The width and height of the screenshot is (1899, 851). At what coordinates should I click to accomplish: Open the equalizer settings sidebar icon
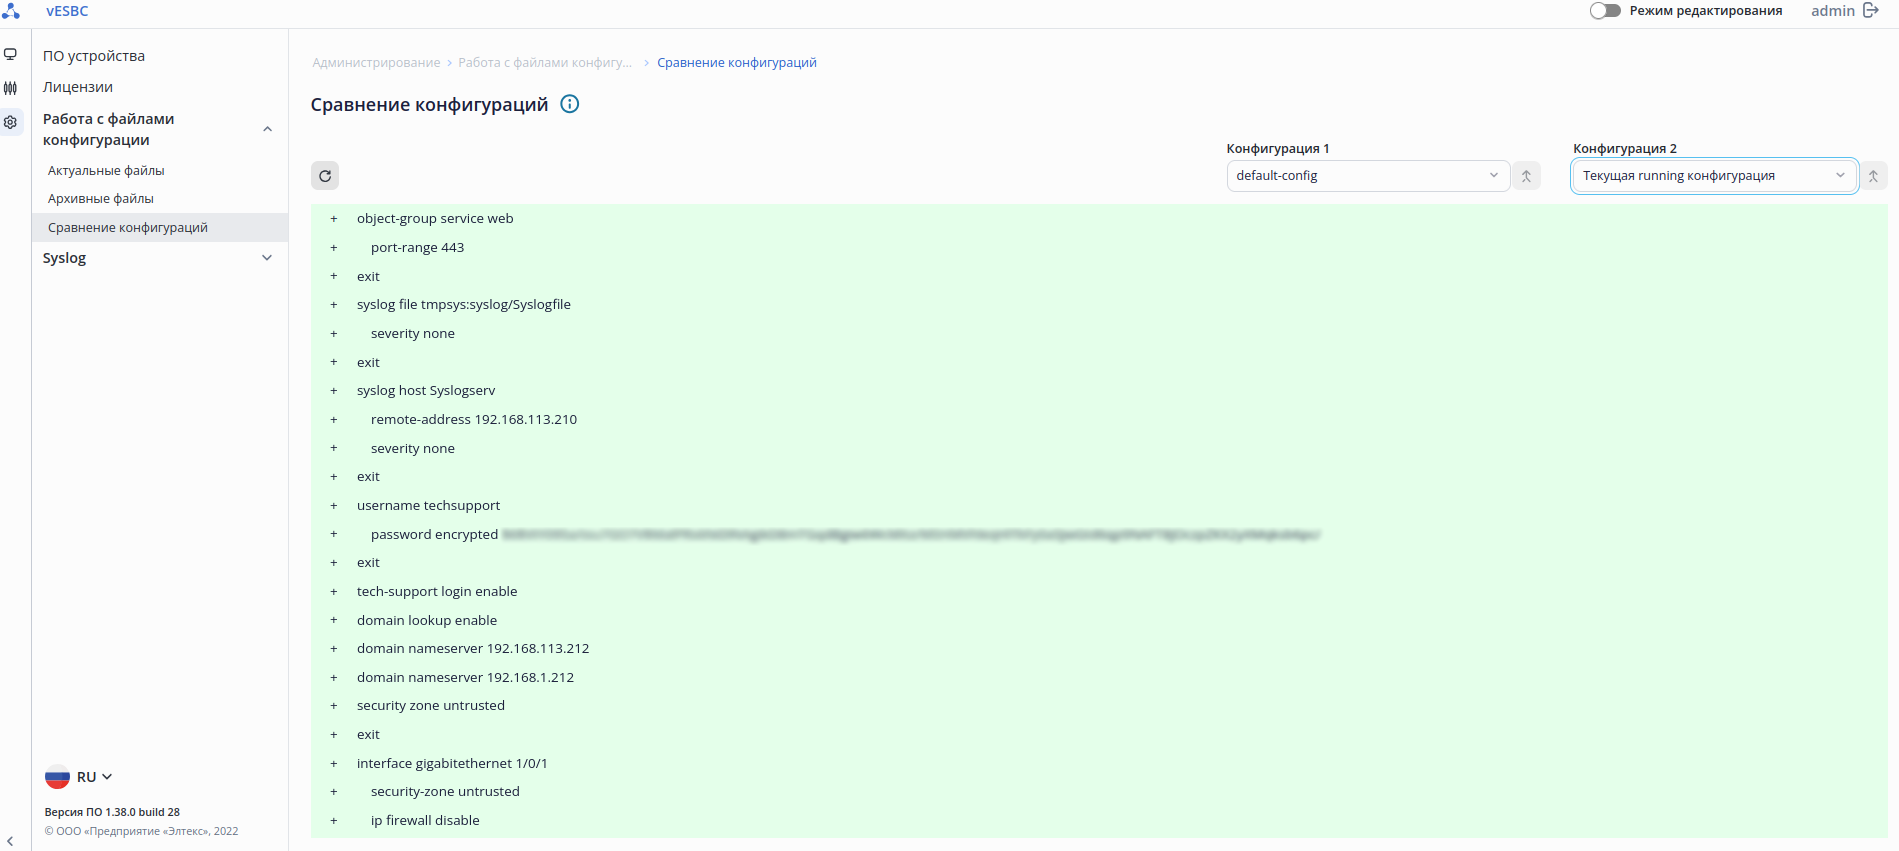tap(11, 88)
